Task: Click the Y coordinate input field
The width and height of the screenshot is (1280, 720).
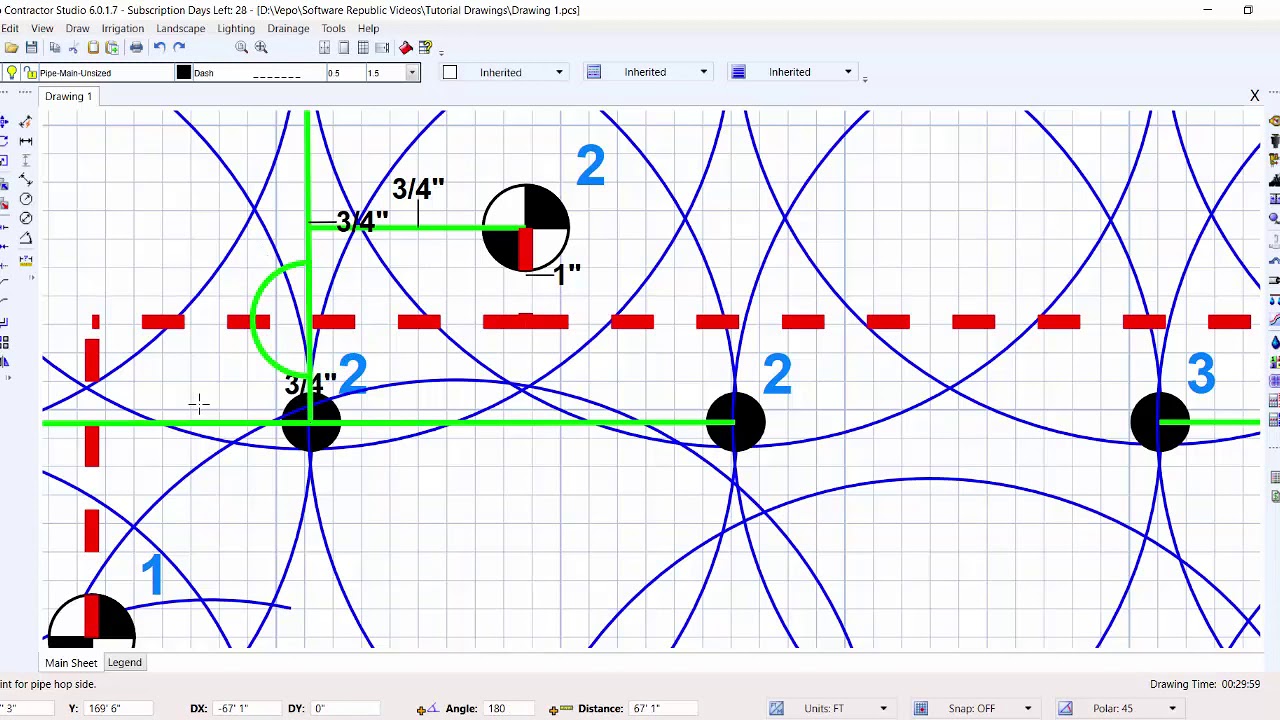Action: 118,709
